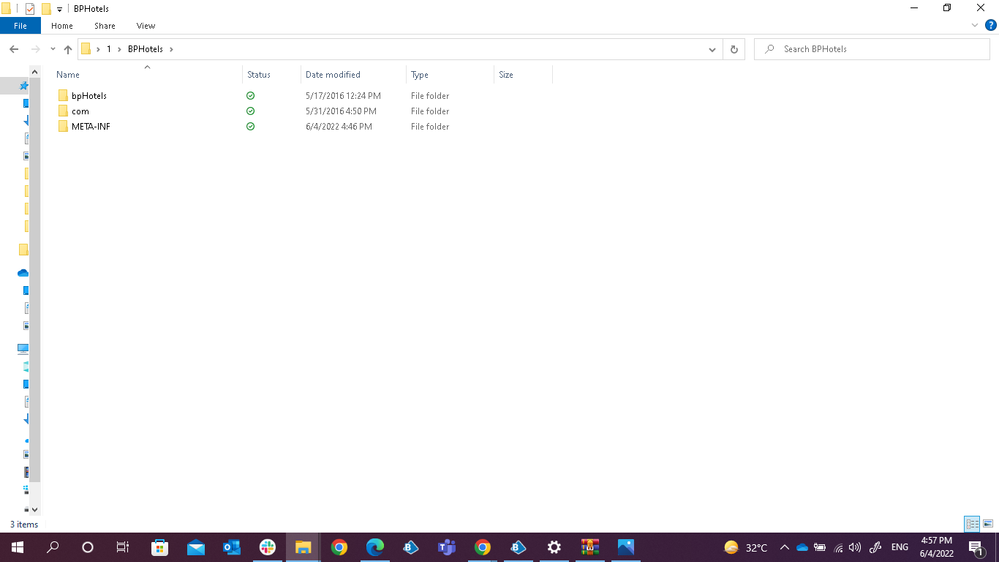Click the Refresh button beside address bar
The height and width of the screenshot is (562, 999).
735,49
